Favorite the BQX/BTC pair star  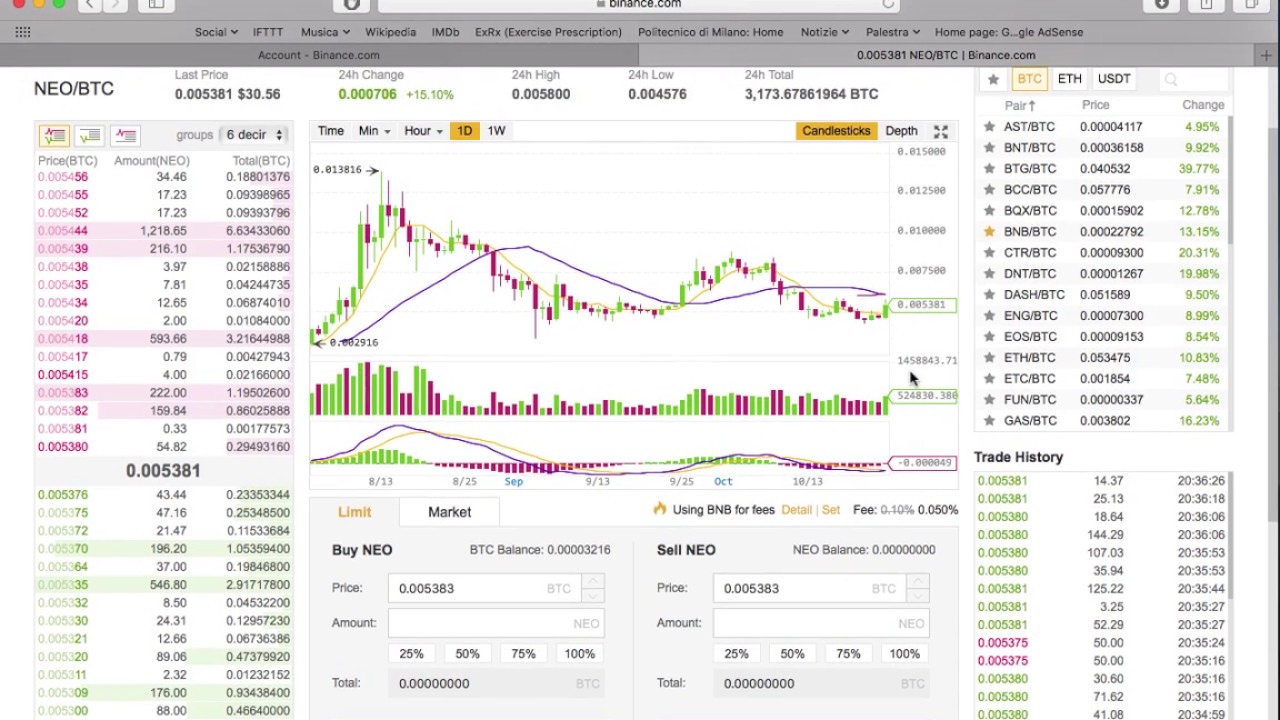coord(989,211)
